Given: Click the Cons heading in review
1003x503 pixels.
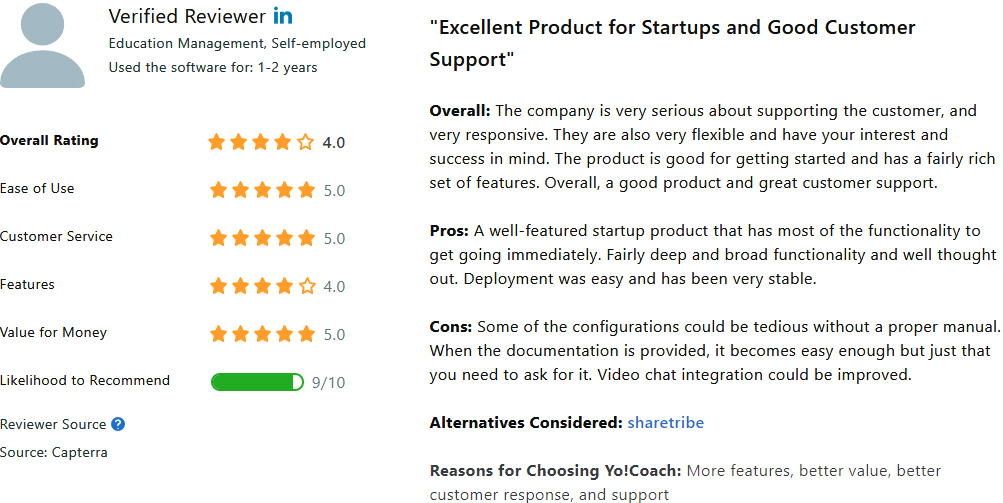Looking at the screenshot, I should tap(450, 327).
